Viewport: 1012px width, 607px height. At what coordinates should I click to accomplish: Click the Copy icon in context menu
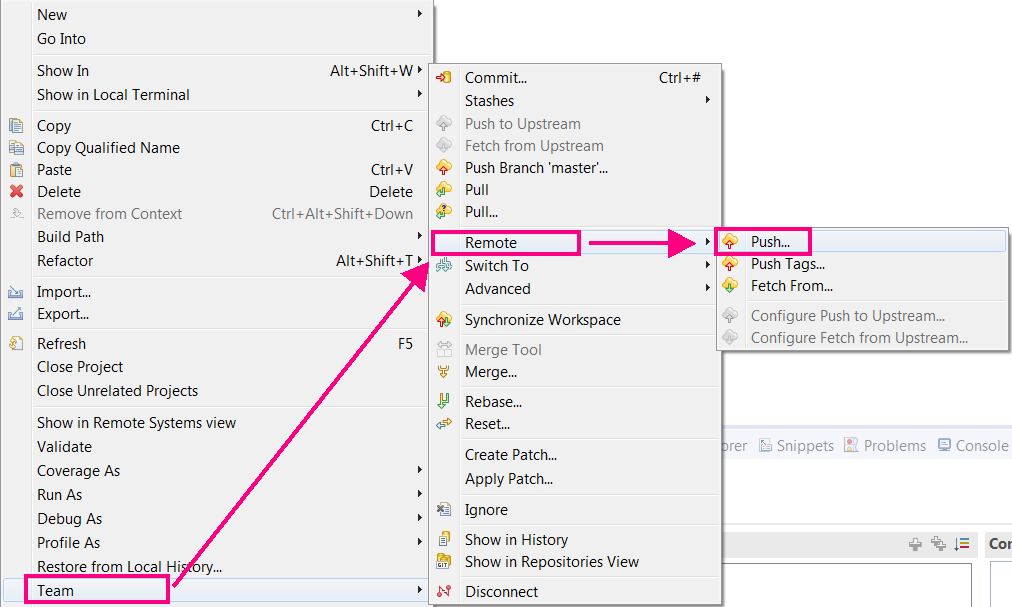pos(16,125)
